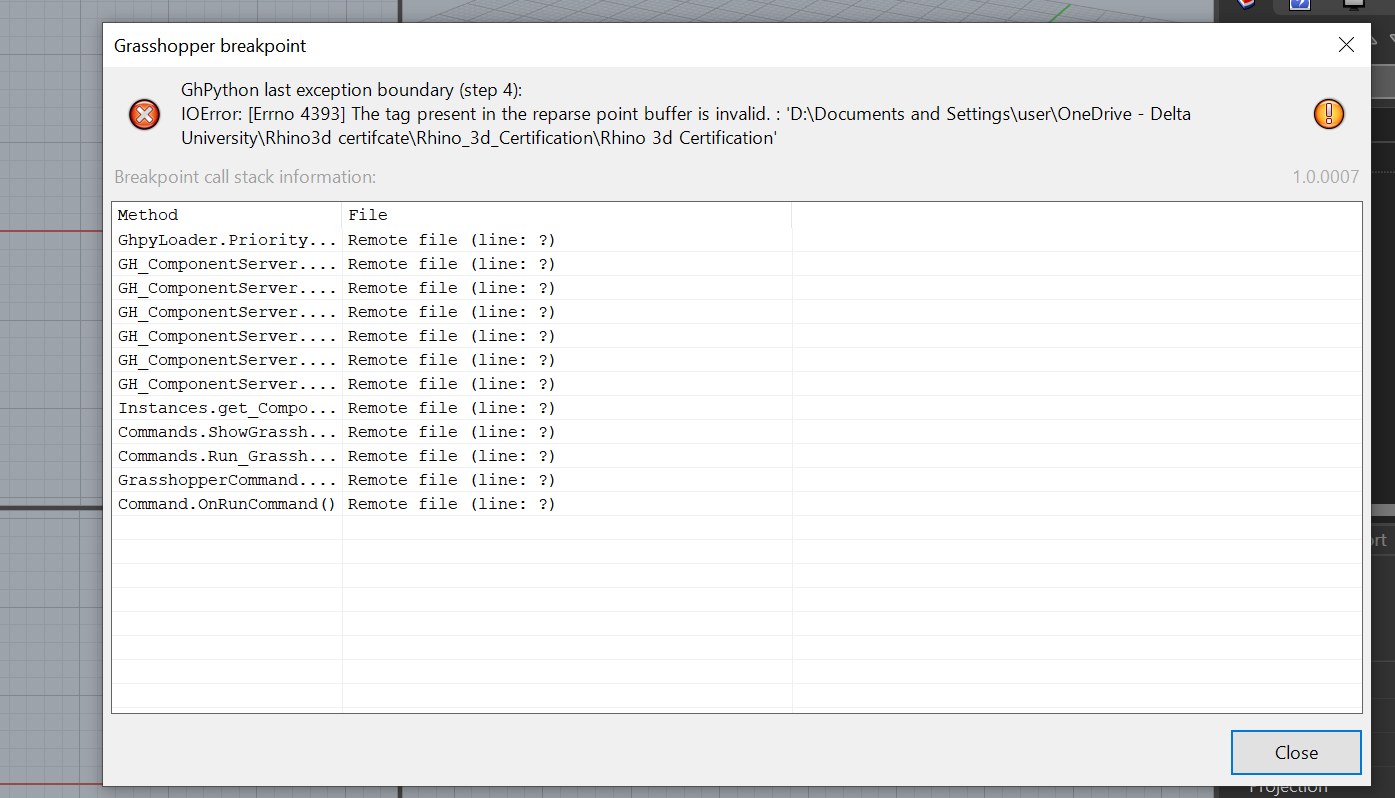Click the monitor display icon in top toolbar
The image size is (1395, 798).
[1356, 5]
